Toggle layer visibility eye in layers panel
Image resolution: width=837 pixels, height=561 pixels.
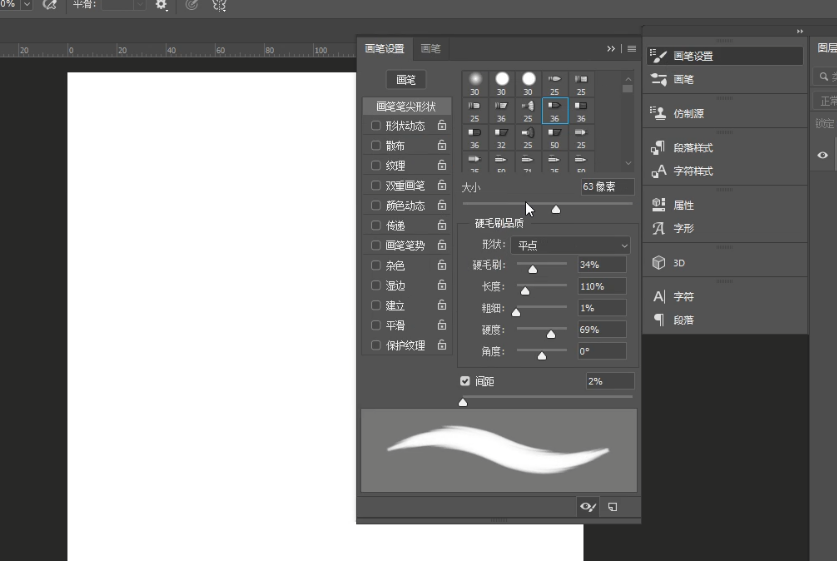pyautogui.click(x=823, y=155)
